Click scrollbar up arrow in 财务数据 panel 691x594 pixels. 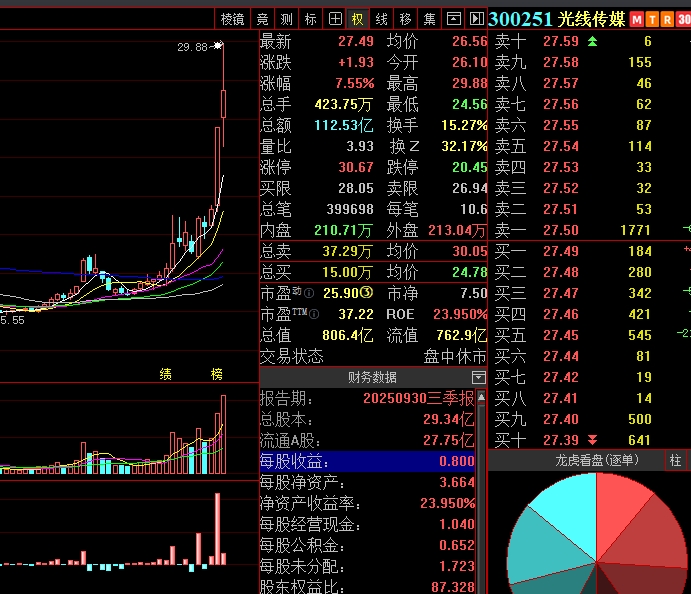481,397
